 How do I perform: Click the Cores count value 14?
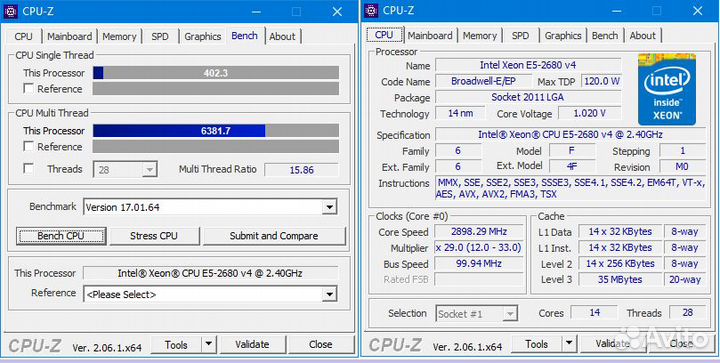(x=594, y=313)
